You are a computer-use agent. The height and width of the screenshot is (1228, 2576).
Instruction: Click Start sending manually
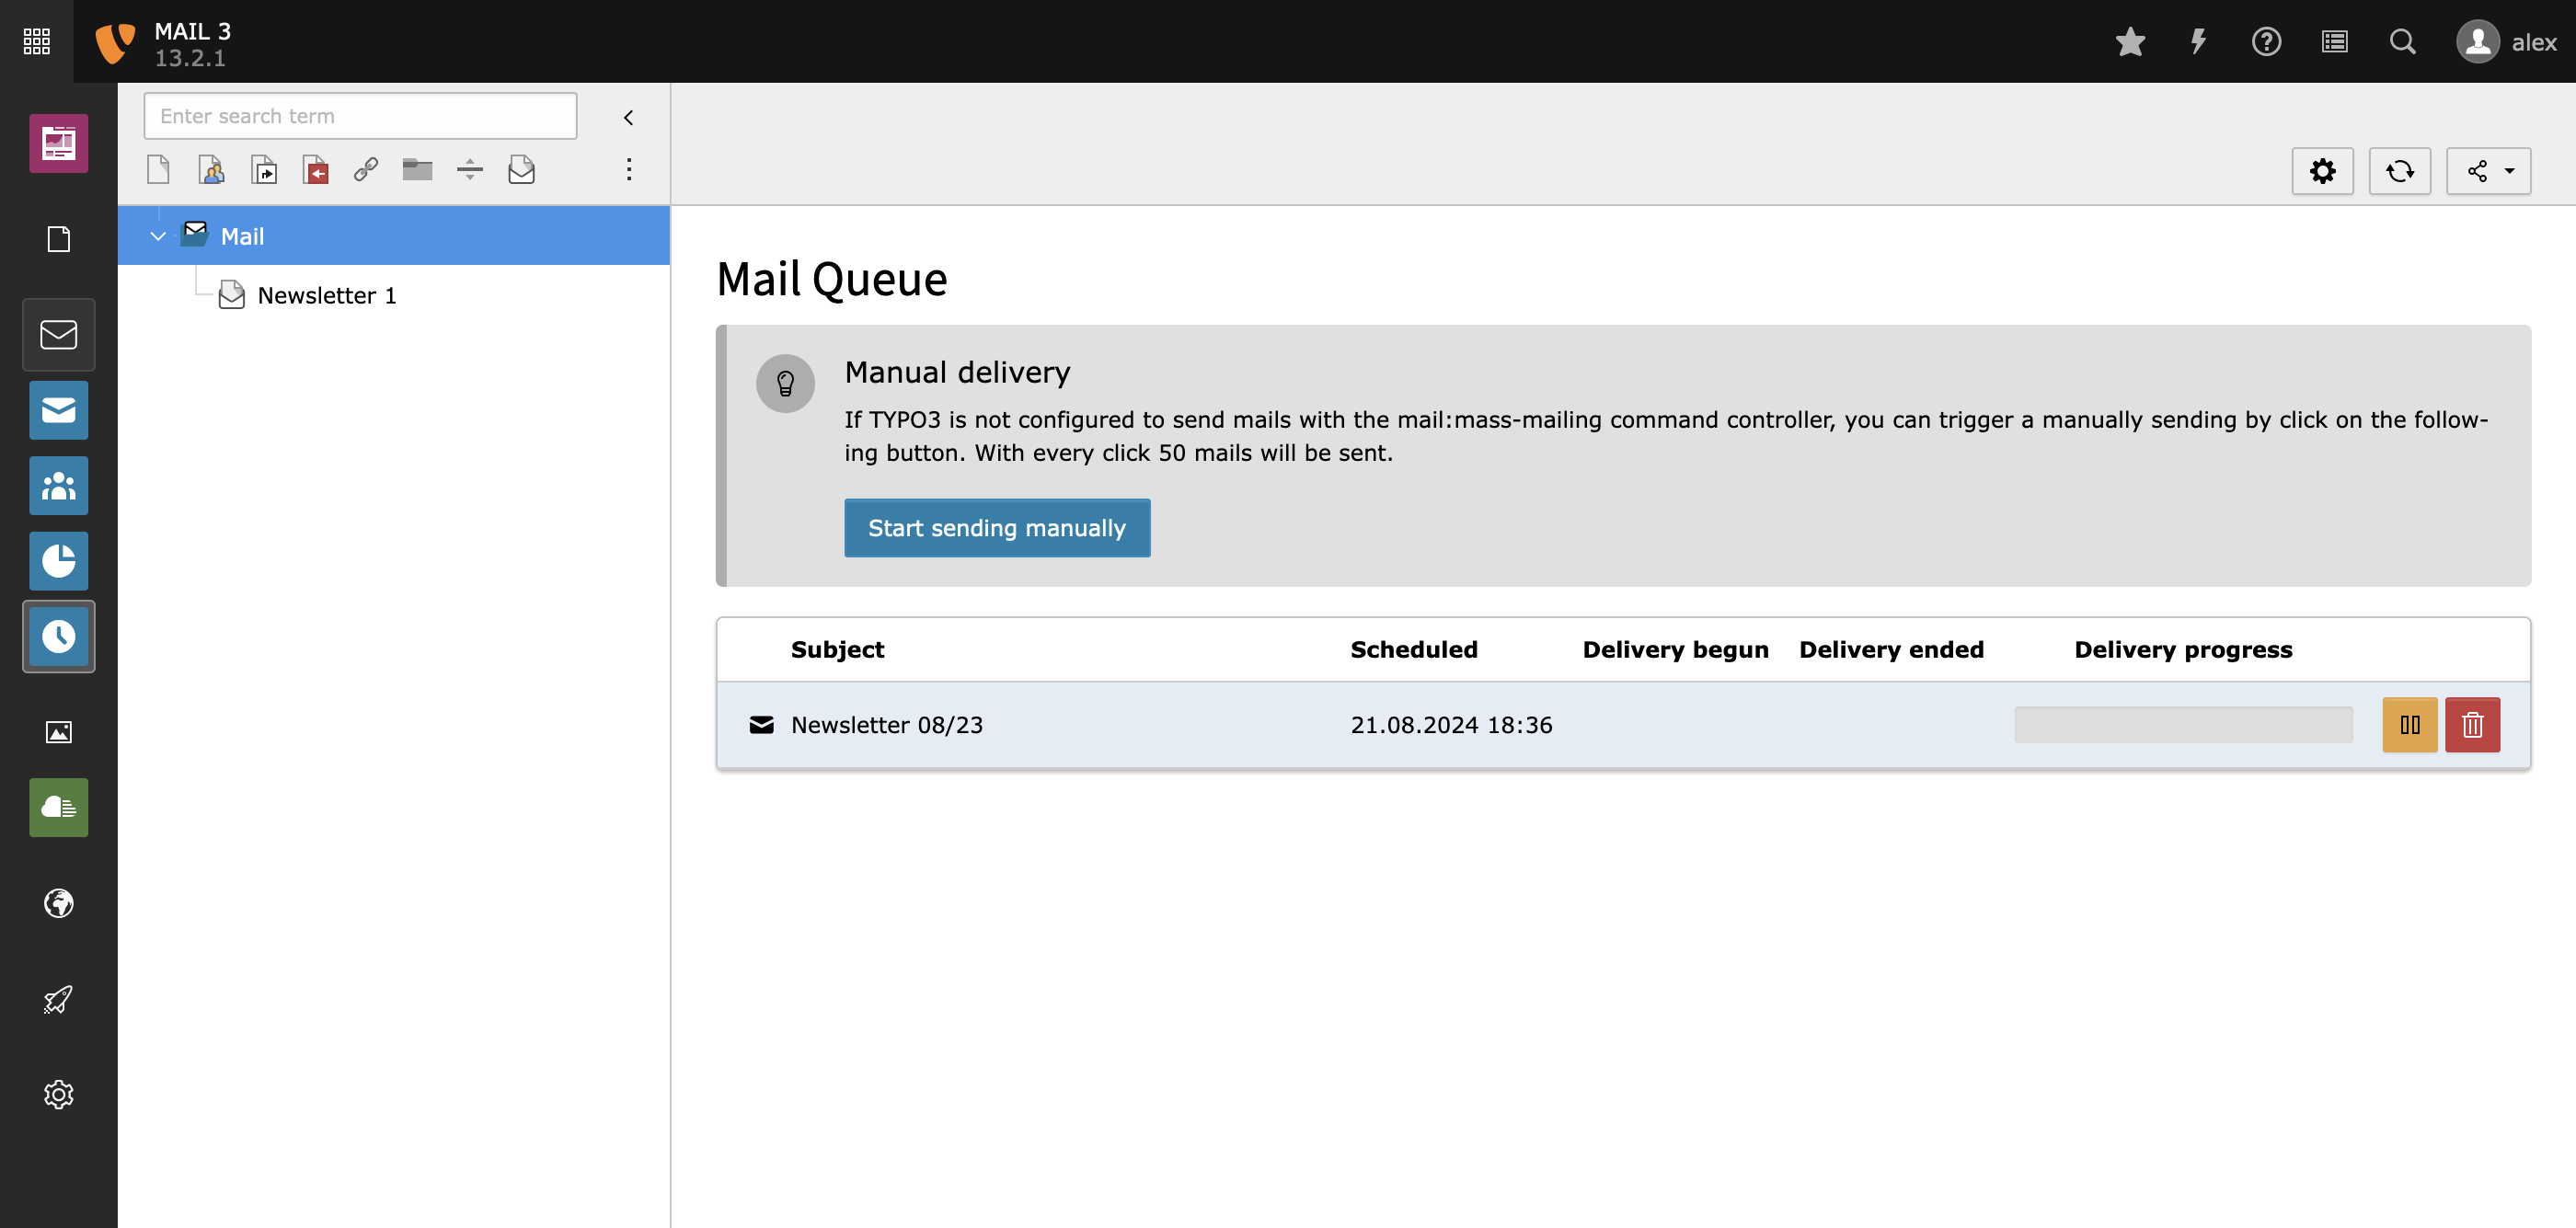pyautogui.click(x=997, y=528)
